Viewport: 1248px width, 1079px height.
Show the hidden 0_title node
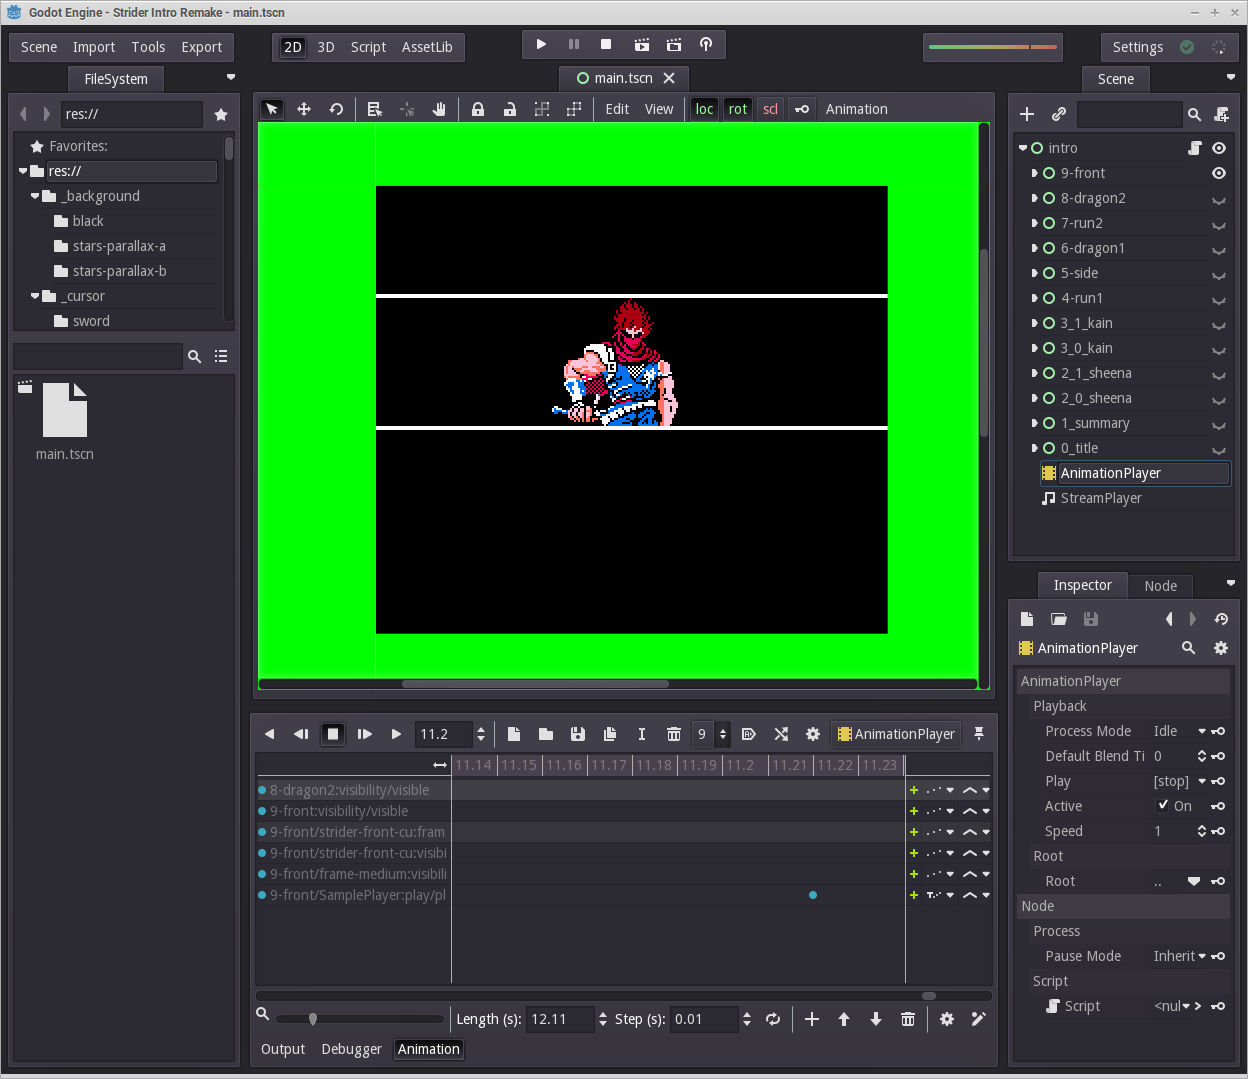coord(1219,449)
